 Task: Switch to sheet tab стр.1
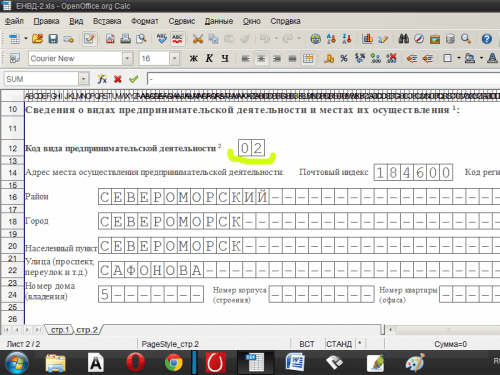point(60,330)
